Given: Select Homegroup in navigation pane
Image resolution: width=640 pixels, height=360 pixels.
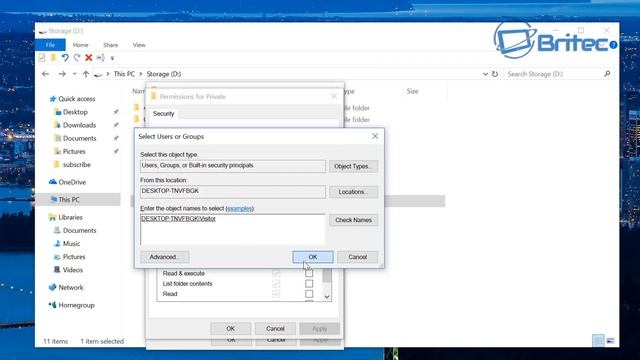Looking at the screenshot, I should pos(76,305).
